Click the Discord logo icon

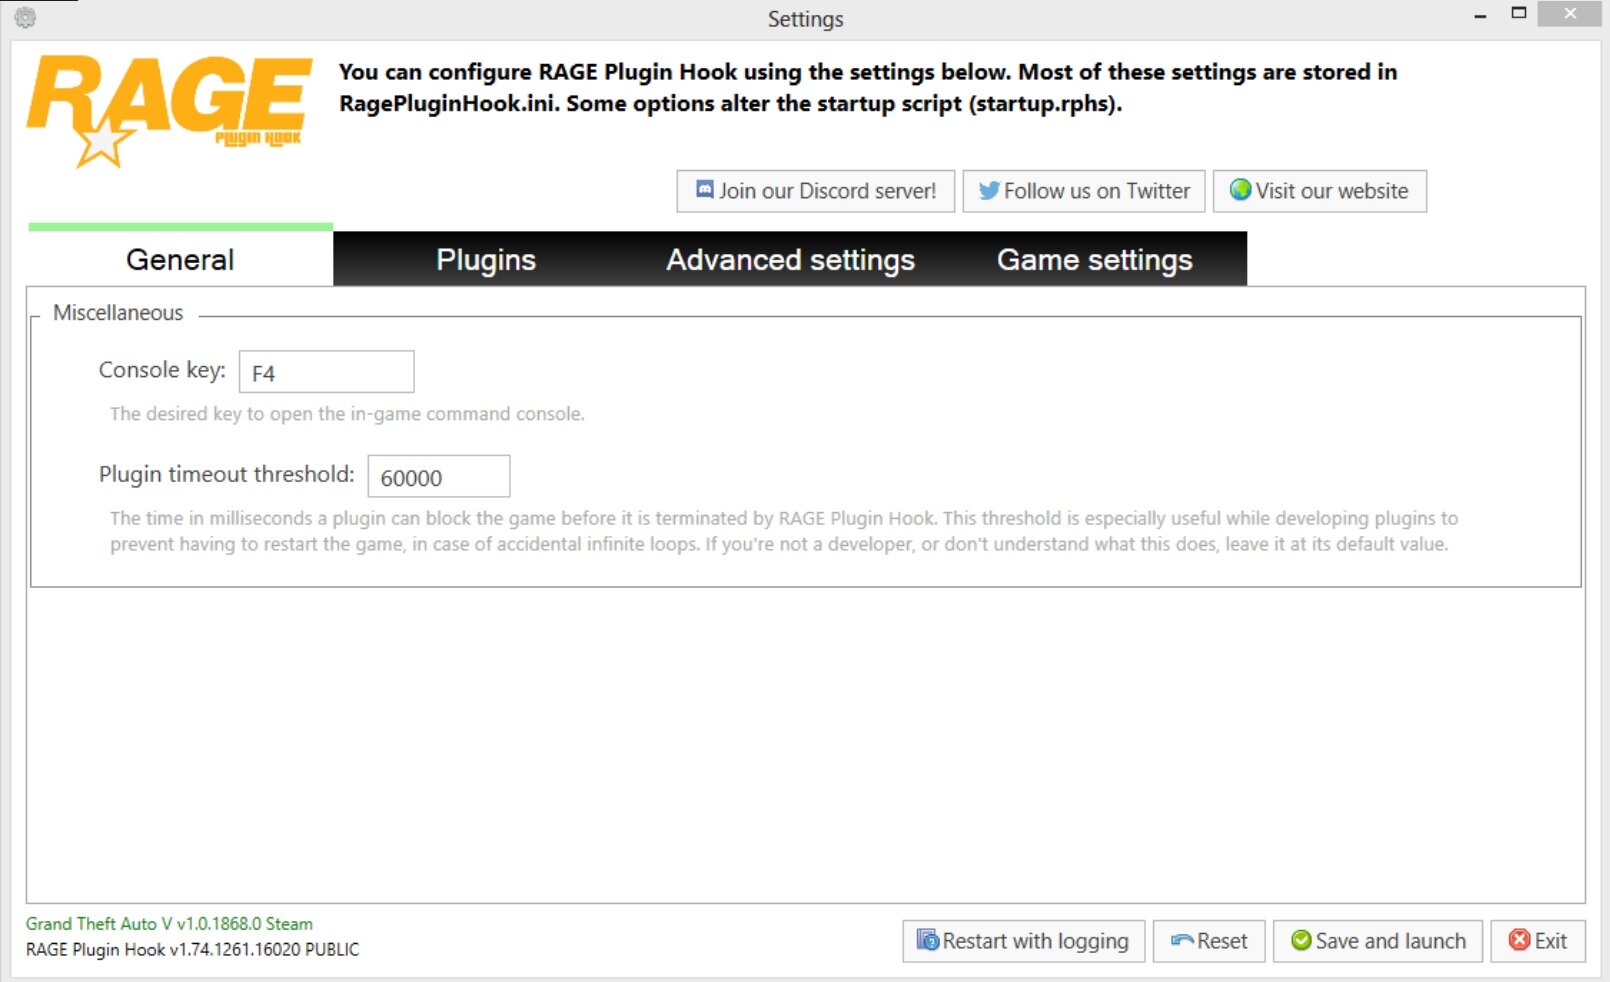(x=705, y=190)
